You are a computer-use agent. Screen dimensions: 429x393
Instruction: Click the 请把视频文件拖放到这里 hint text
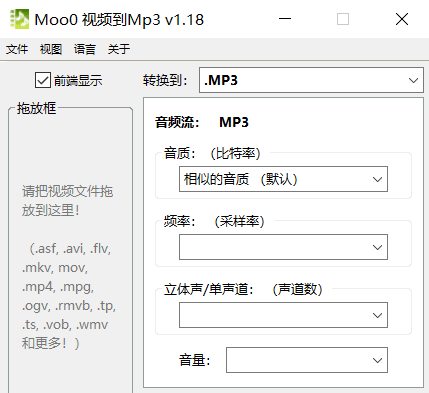[68, 201]
